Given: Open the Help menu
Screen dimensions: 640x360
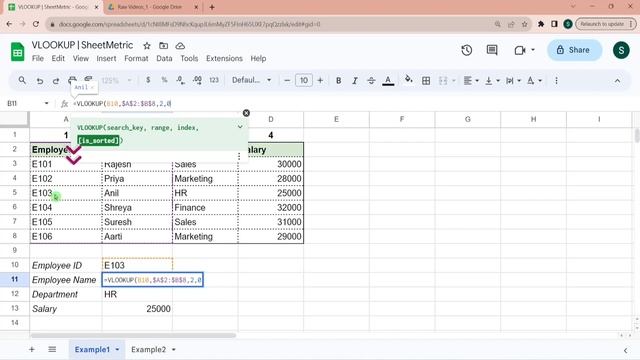Looking at the screenshot, I should (x=258, y=58).
